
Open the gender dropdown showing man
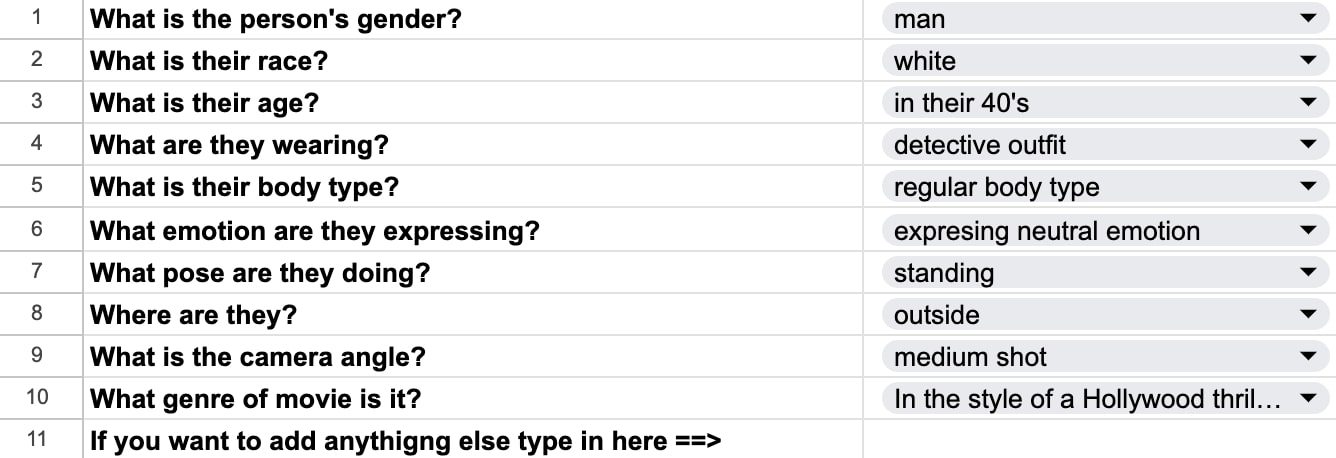[x=1307, y=19]
